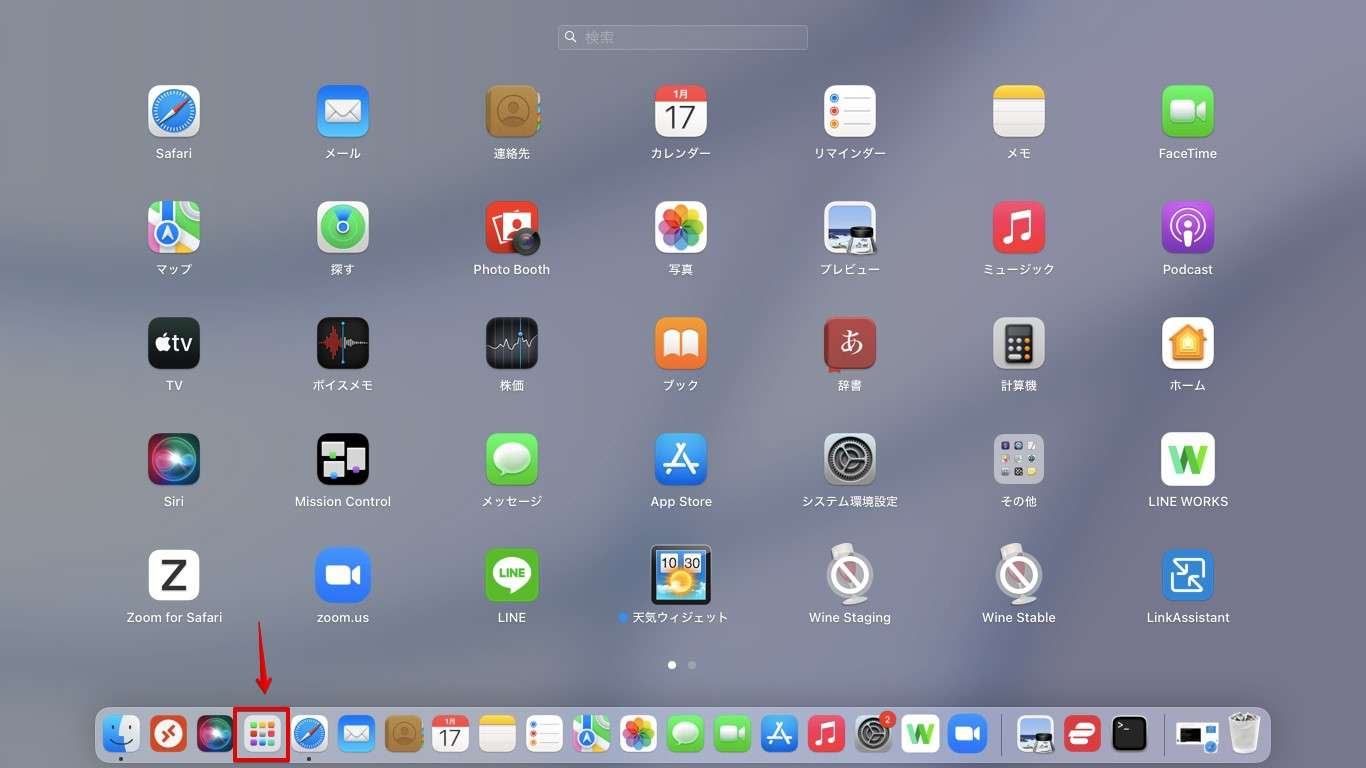The height and width of the screenshot is (768, 1366).
Task: Open the Apple TV app
Action: pos(174,343)
